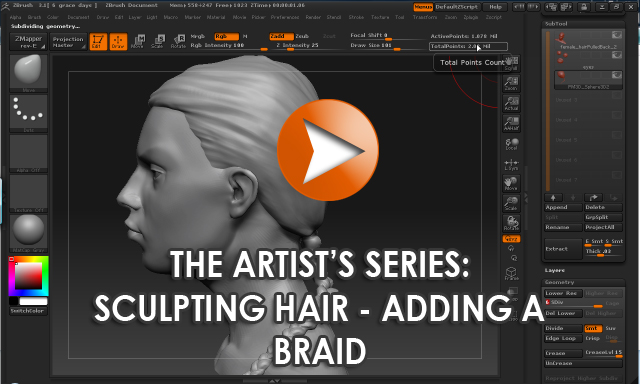
Task: Click the Zoom canvas icon on right shelf
Action: pyautogui.click(x=511, y=83)
